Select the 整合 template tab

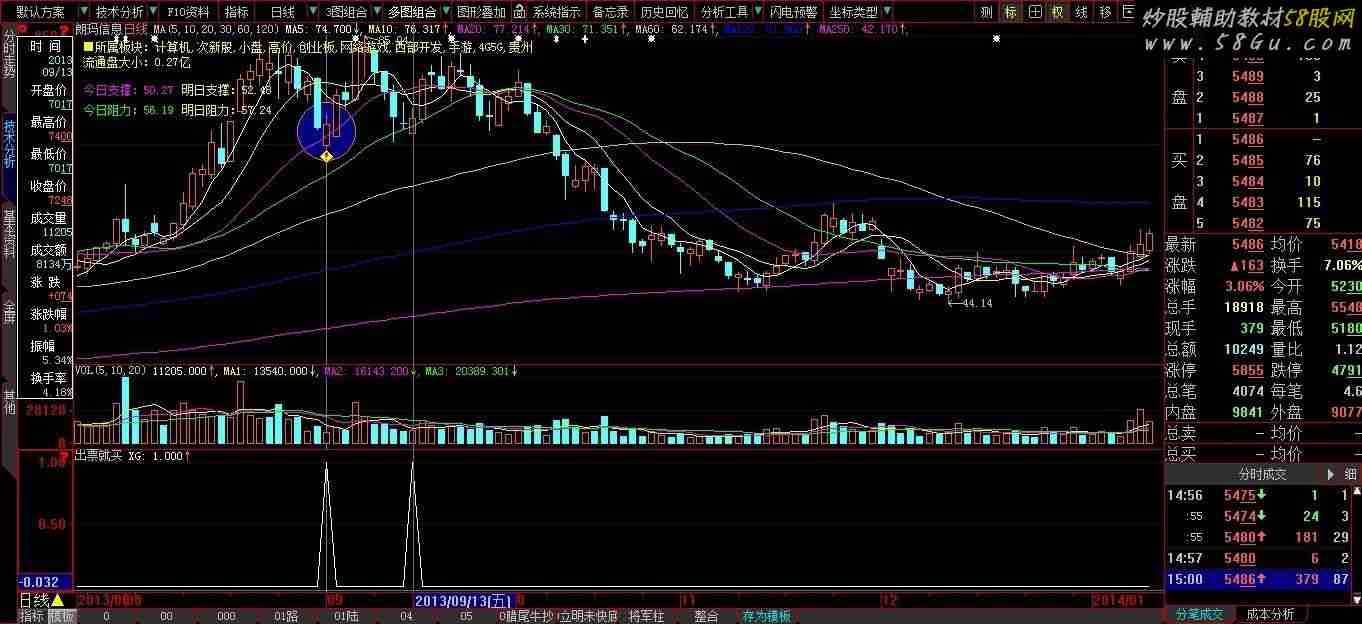coord(706,616)
